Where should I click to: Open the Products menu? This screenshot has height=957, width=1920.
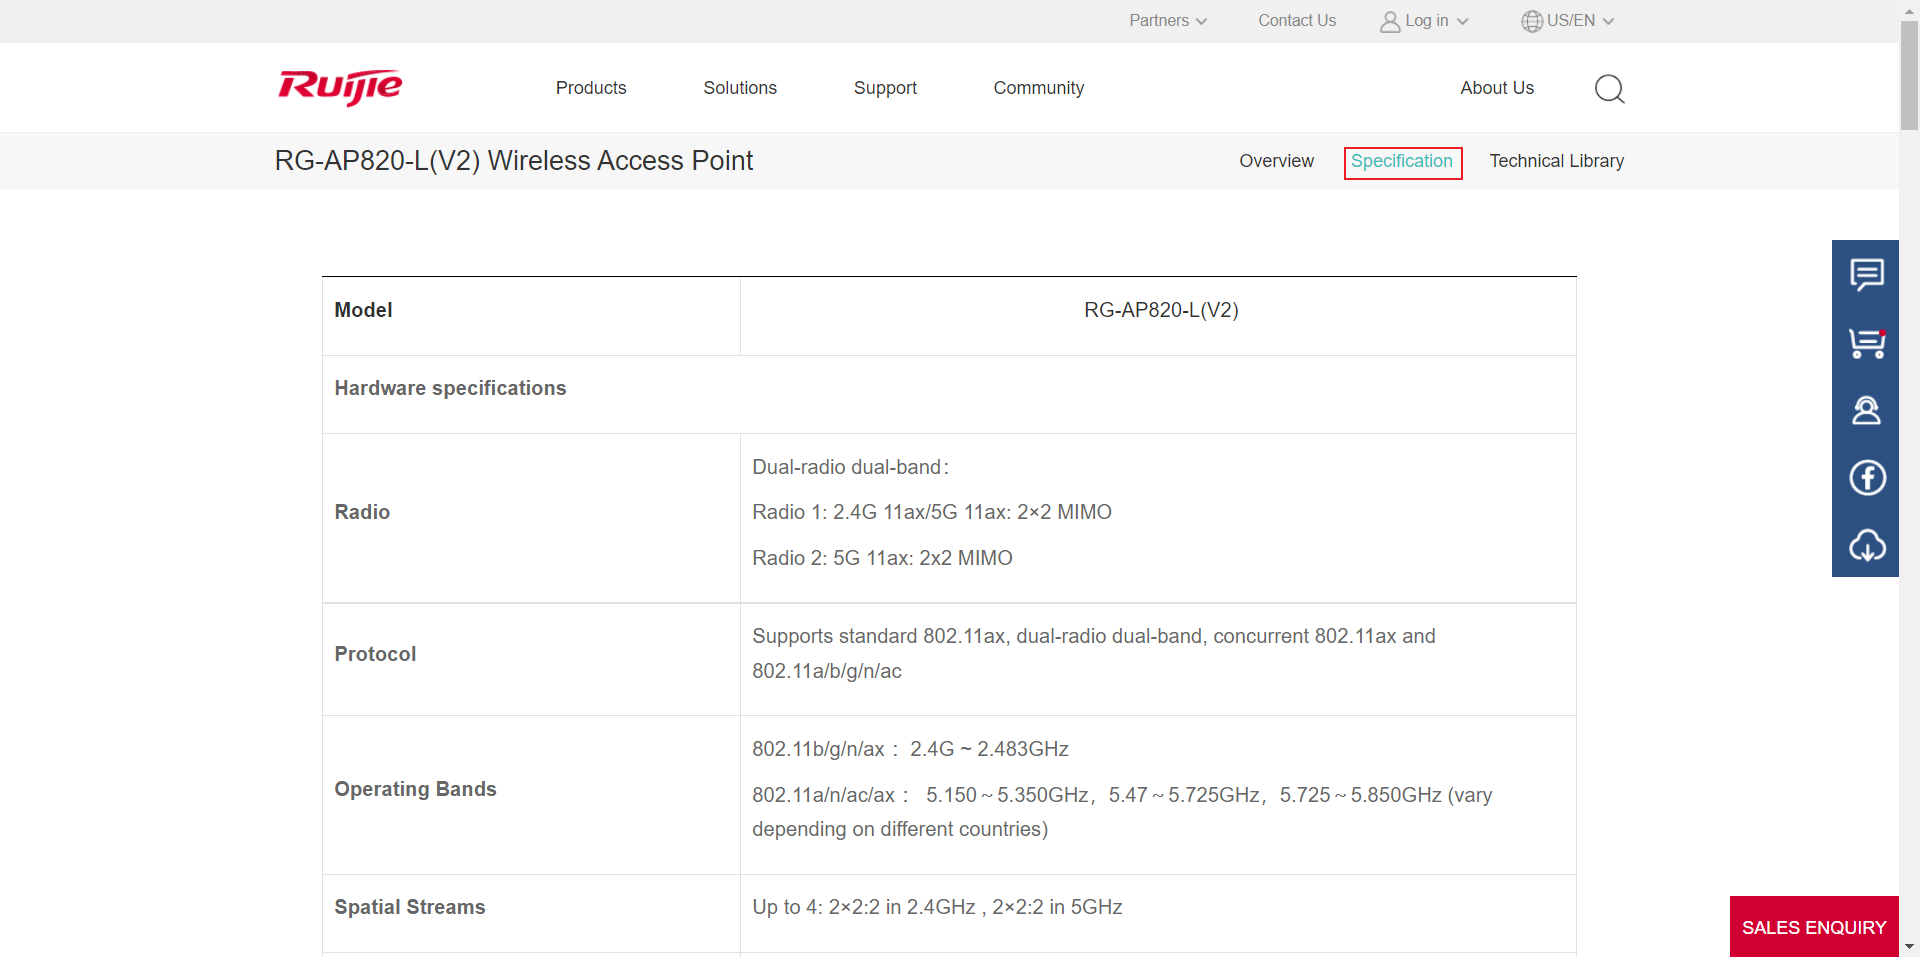click(x=591, y=88)
